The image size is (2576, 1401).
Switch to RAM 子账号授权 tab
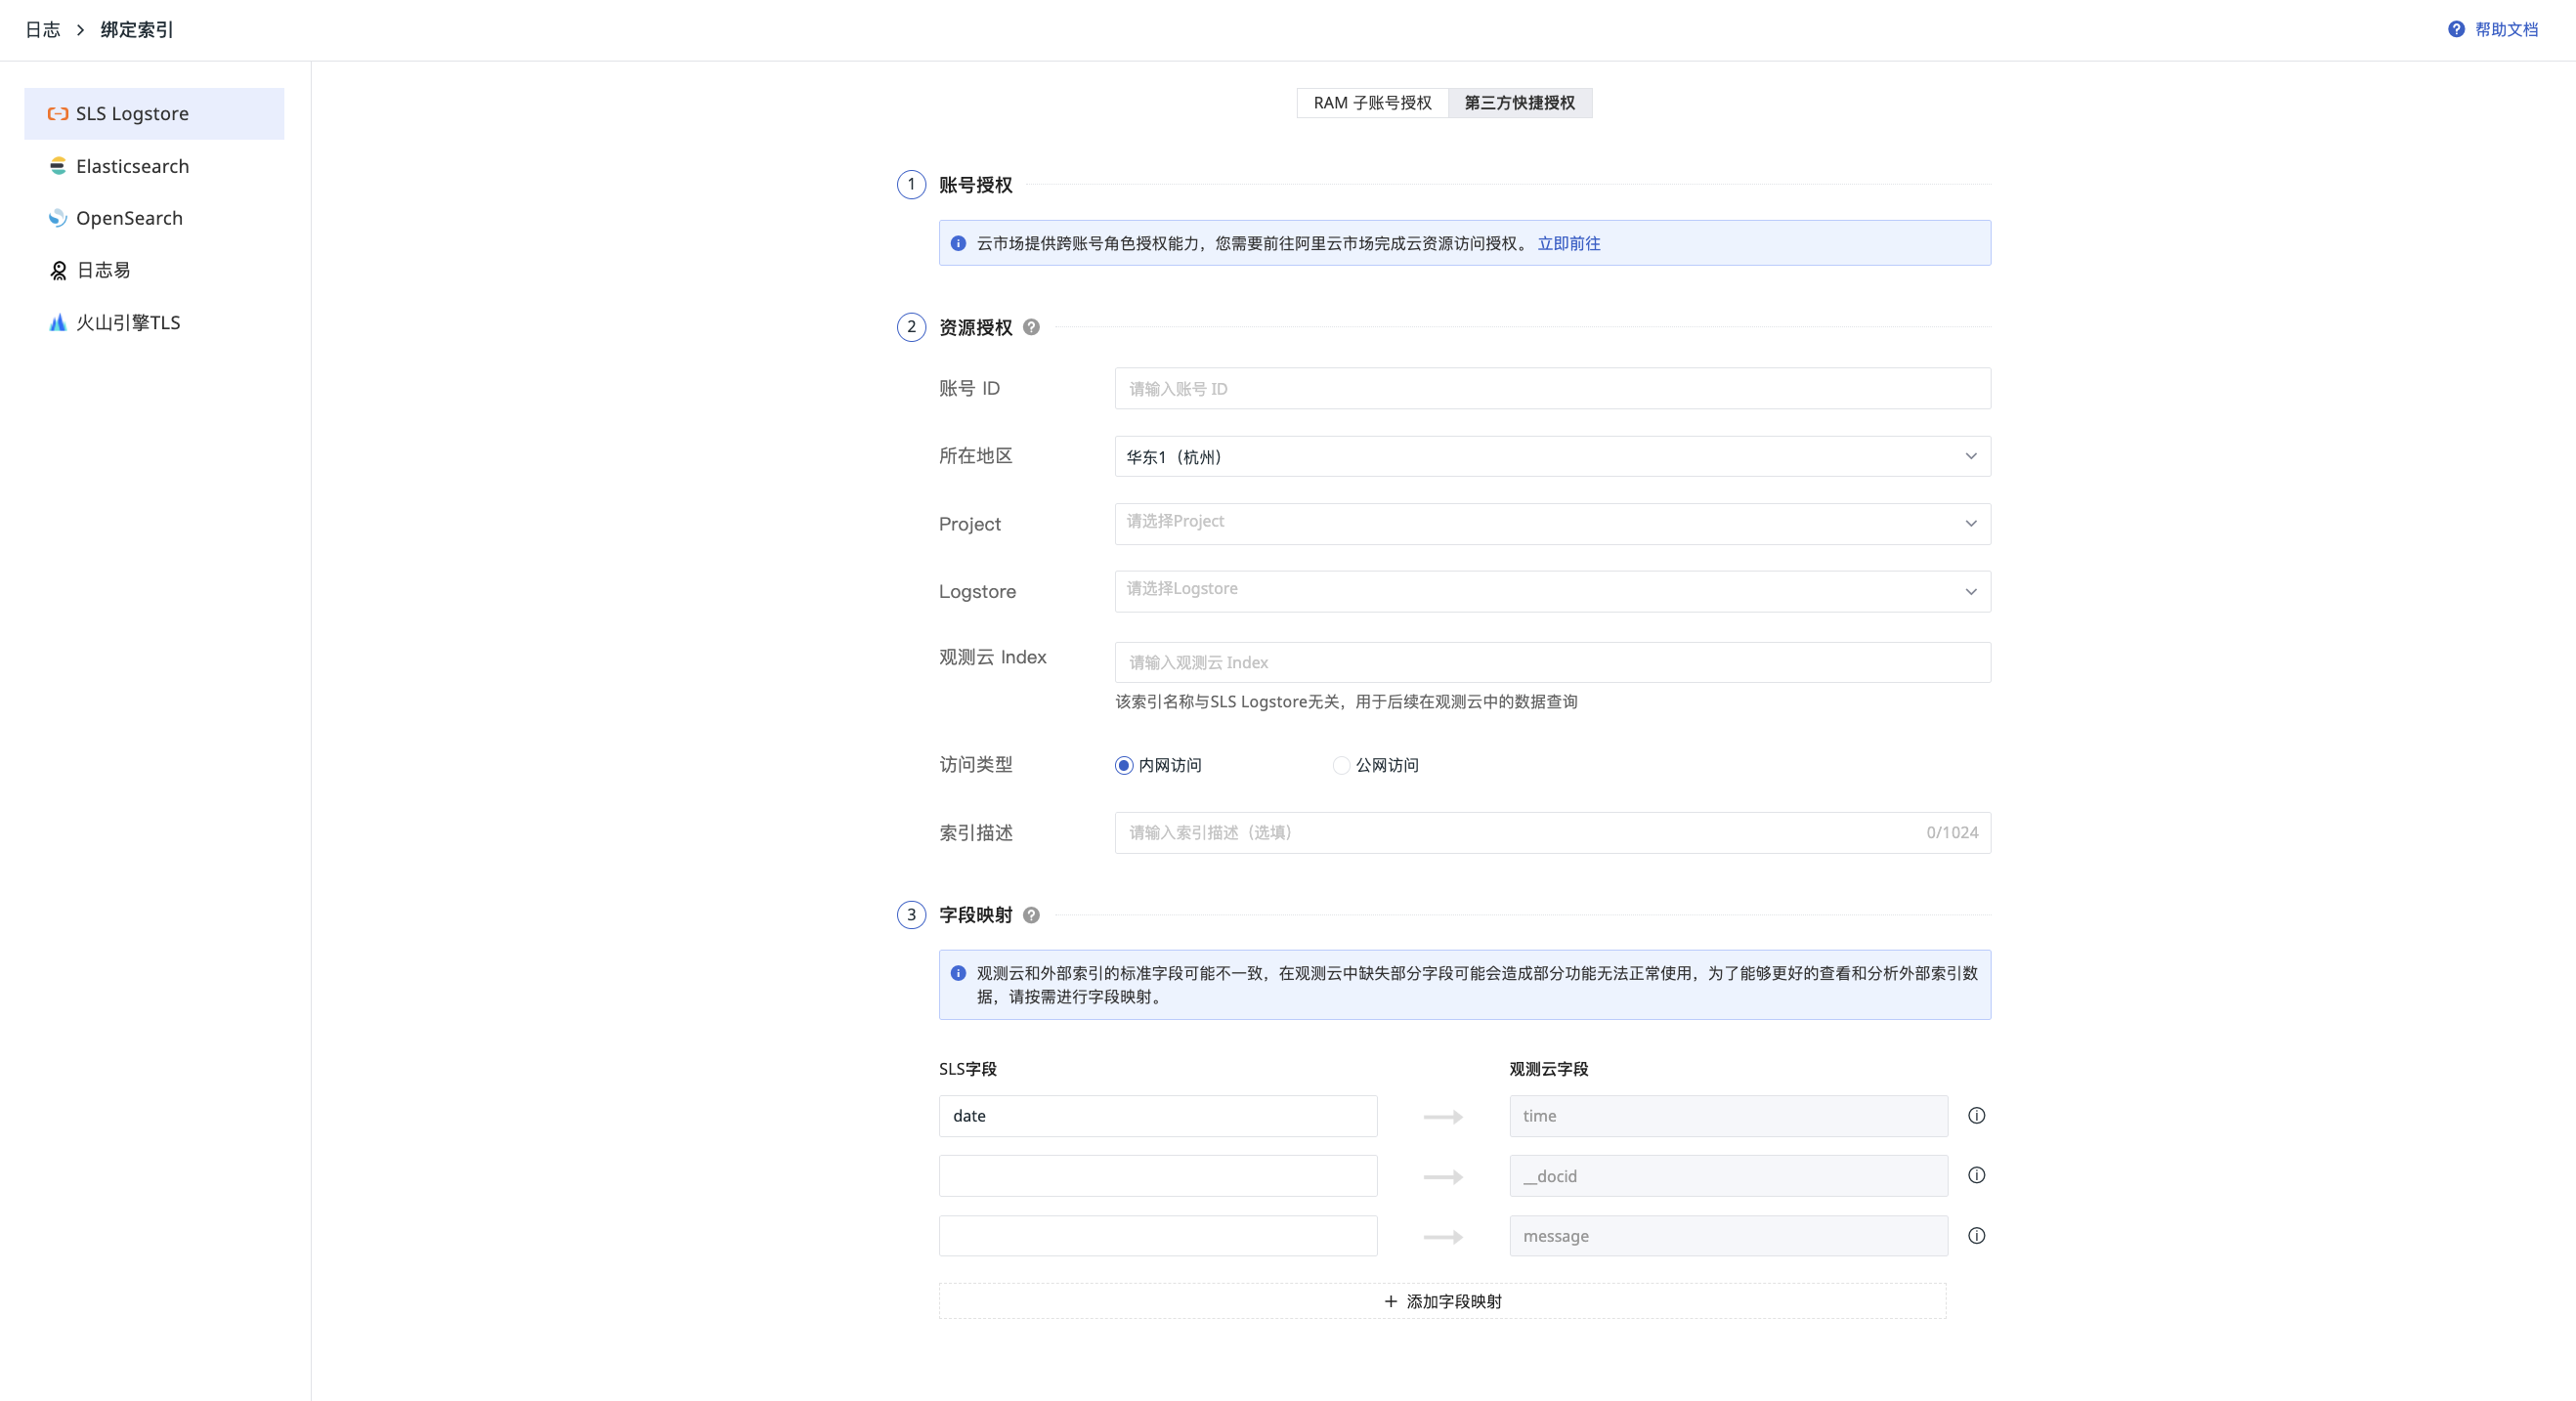click(1372, 103)
